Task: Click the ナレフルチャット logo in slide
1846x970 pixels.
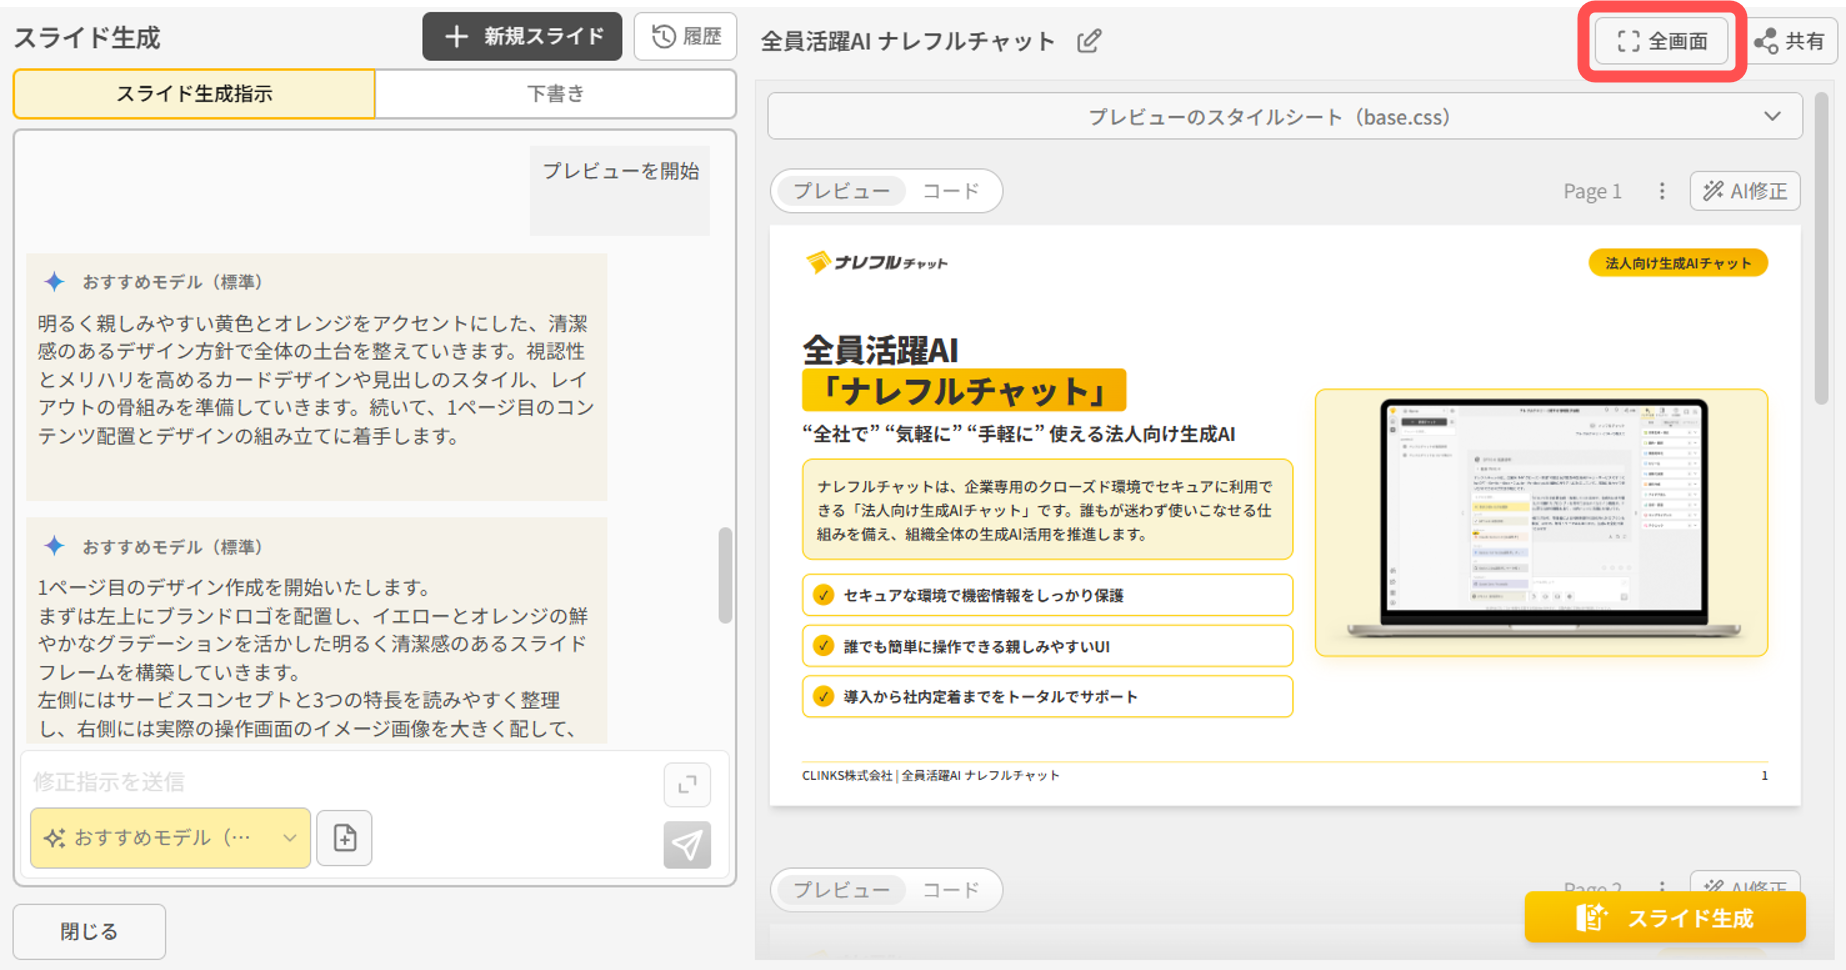Action: click(x=877, y=262)
